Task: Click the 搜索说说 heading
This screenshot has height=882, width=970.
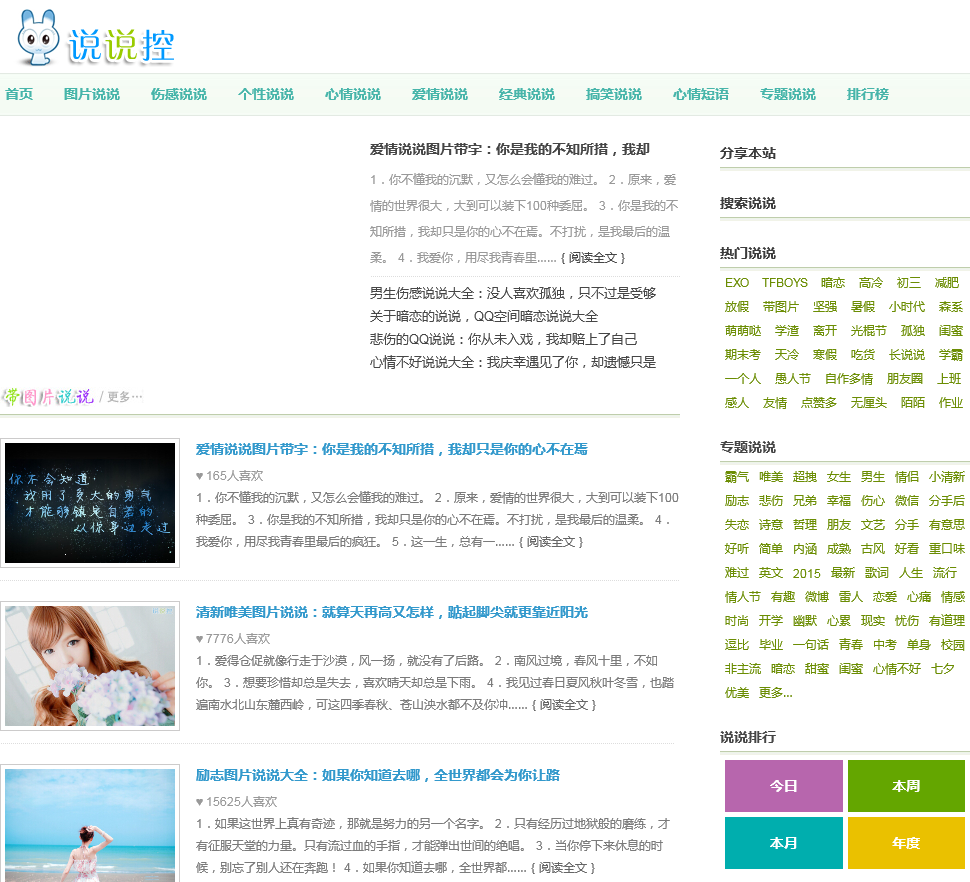Action: pos(747,203)
